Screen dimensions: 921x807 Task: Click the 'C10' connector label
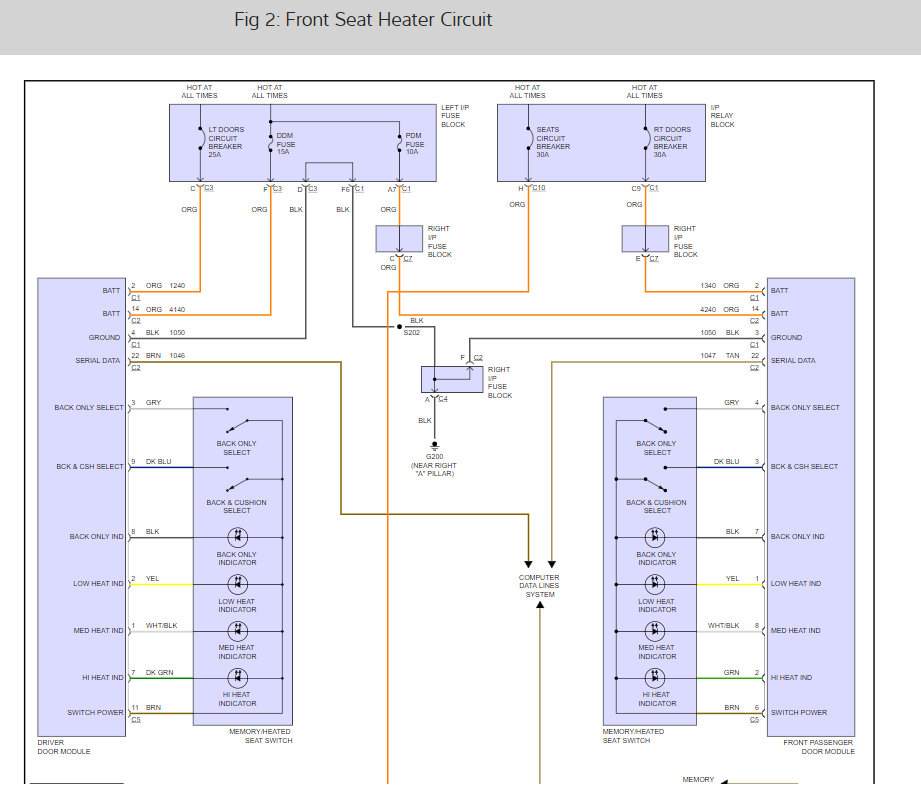[539, 188]
